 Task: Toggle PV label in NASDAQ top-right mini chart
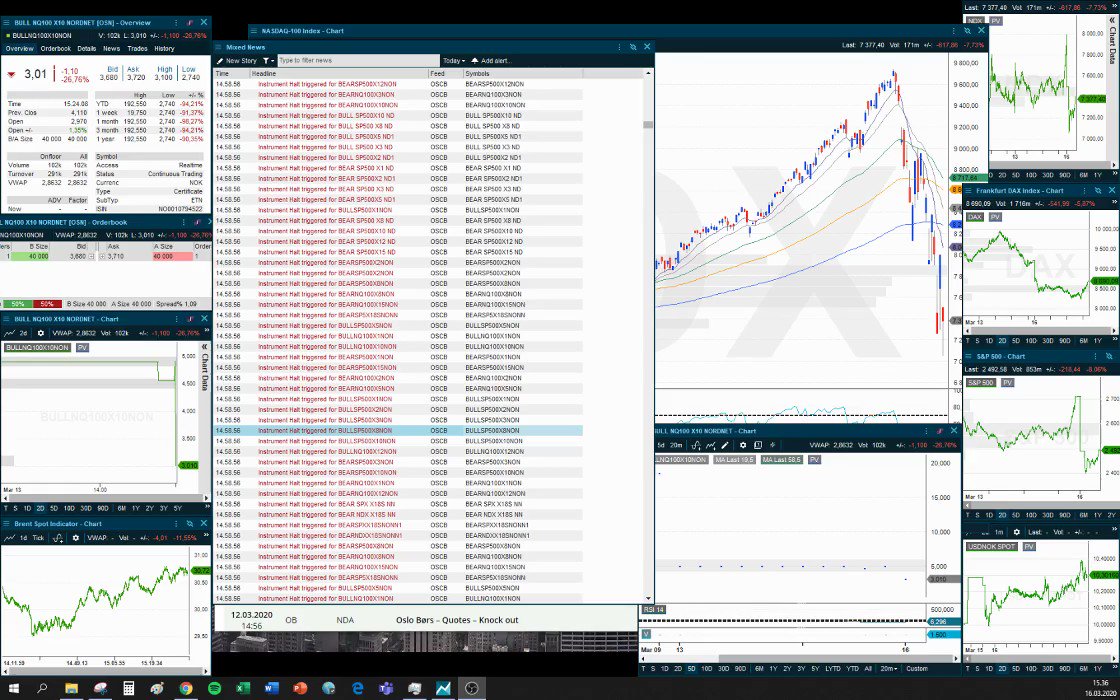[x=996, y=21]
